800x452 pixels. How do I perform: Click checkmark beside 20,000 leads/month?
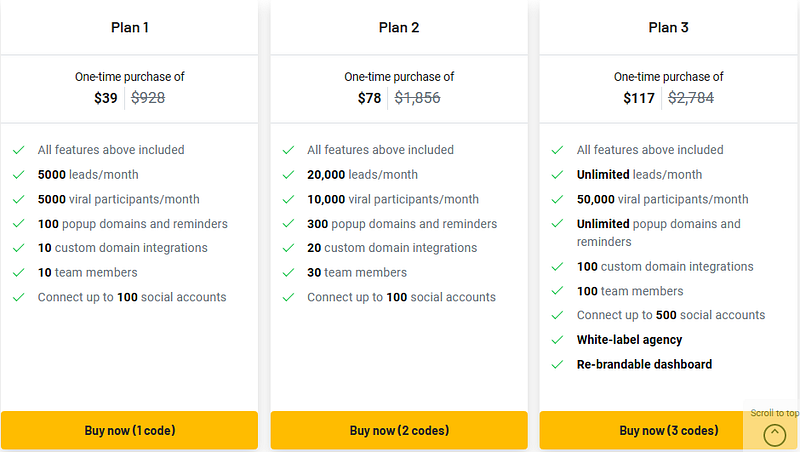click(288, 175)
